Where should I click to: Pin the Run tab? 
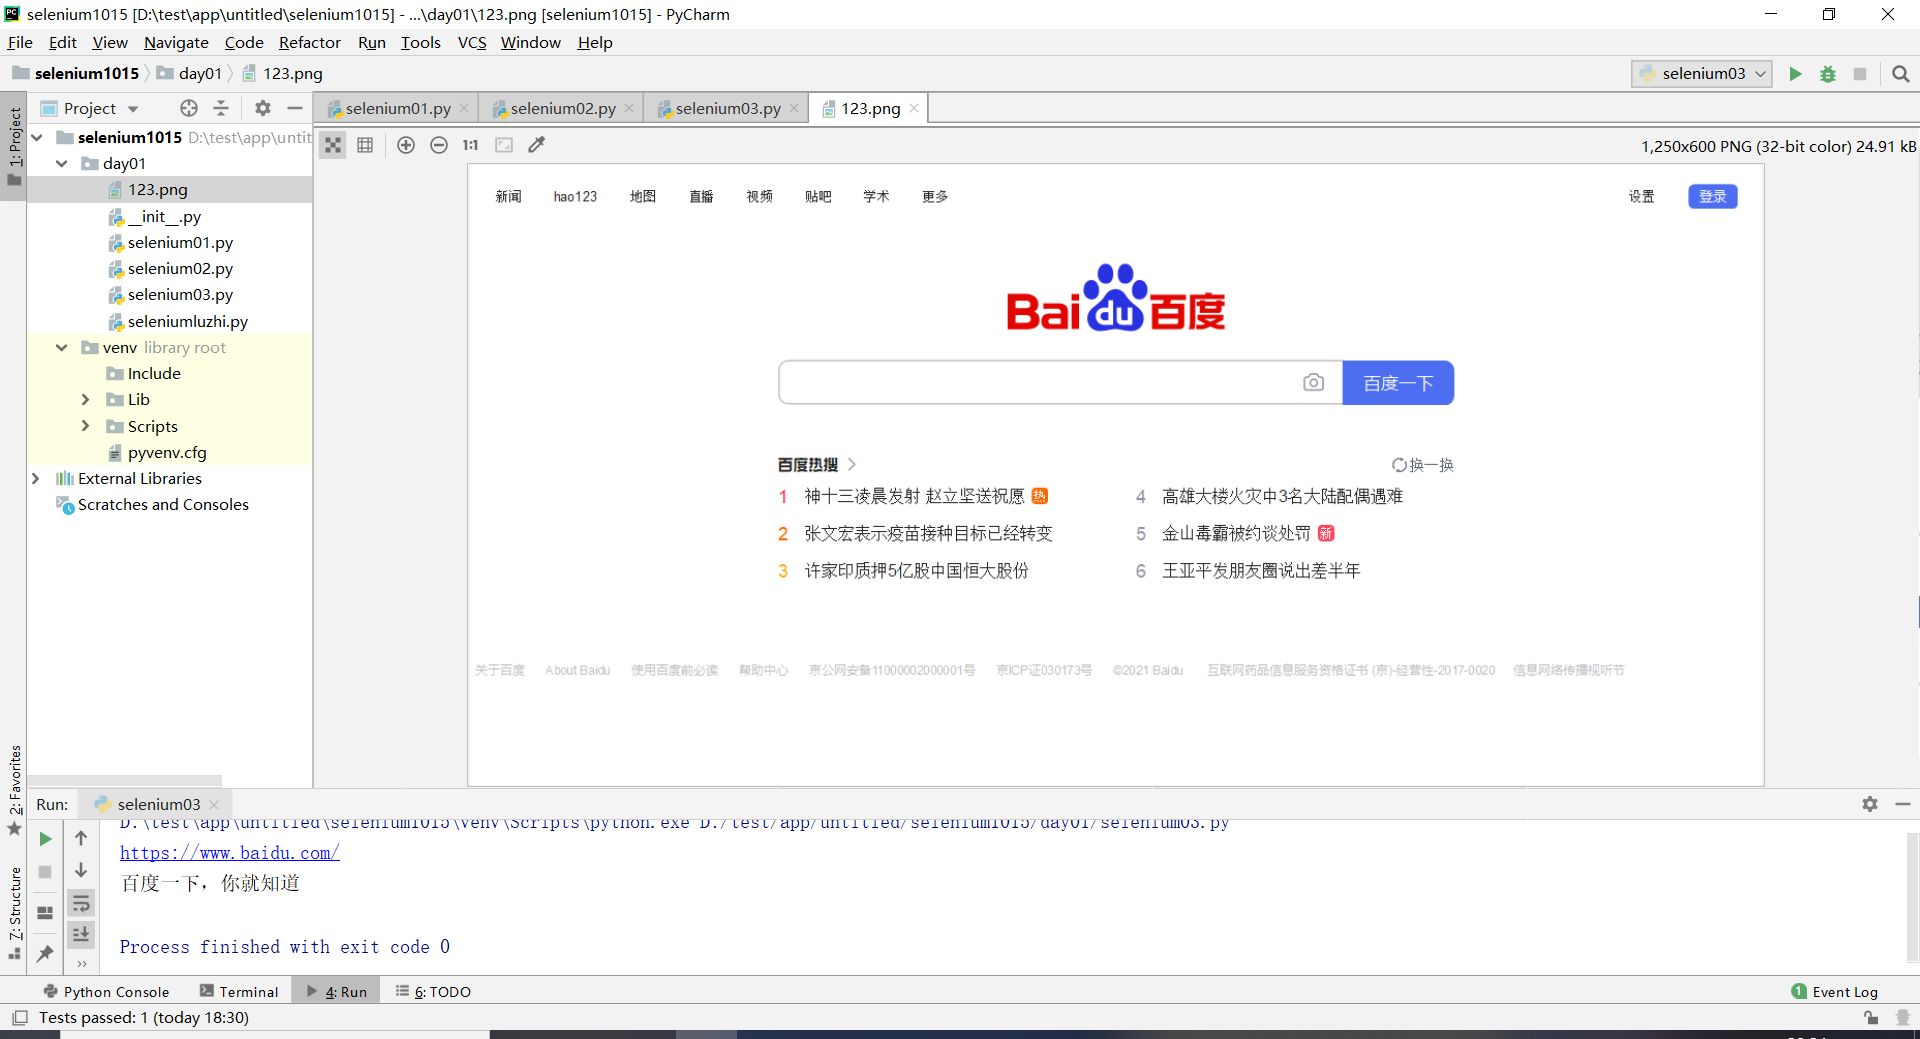(45, 954)
